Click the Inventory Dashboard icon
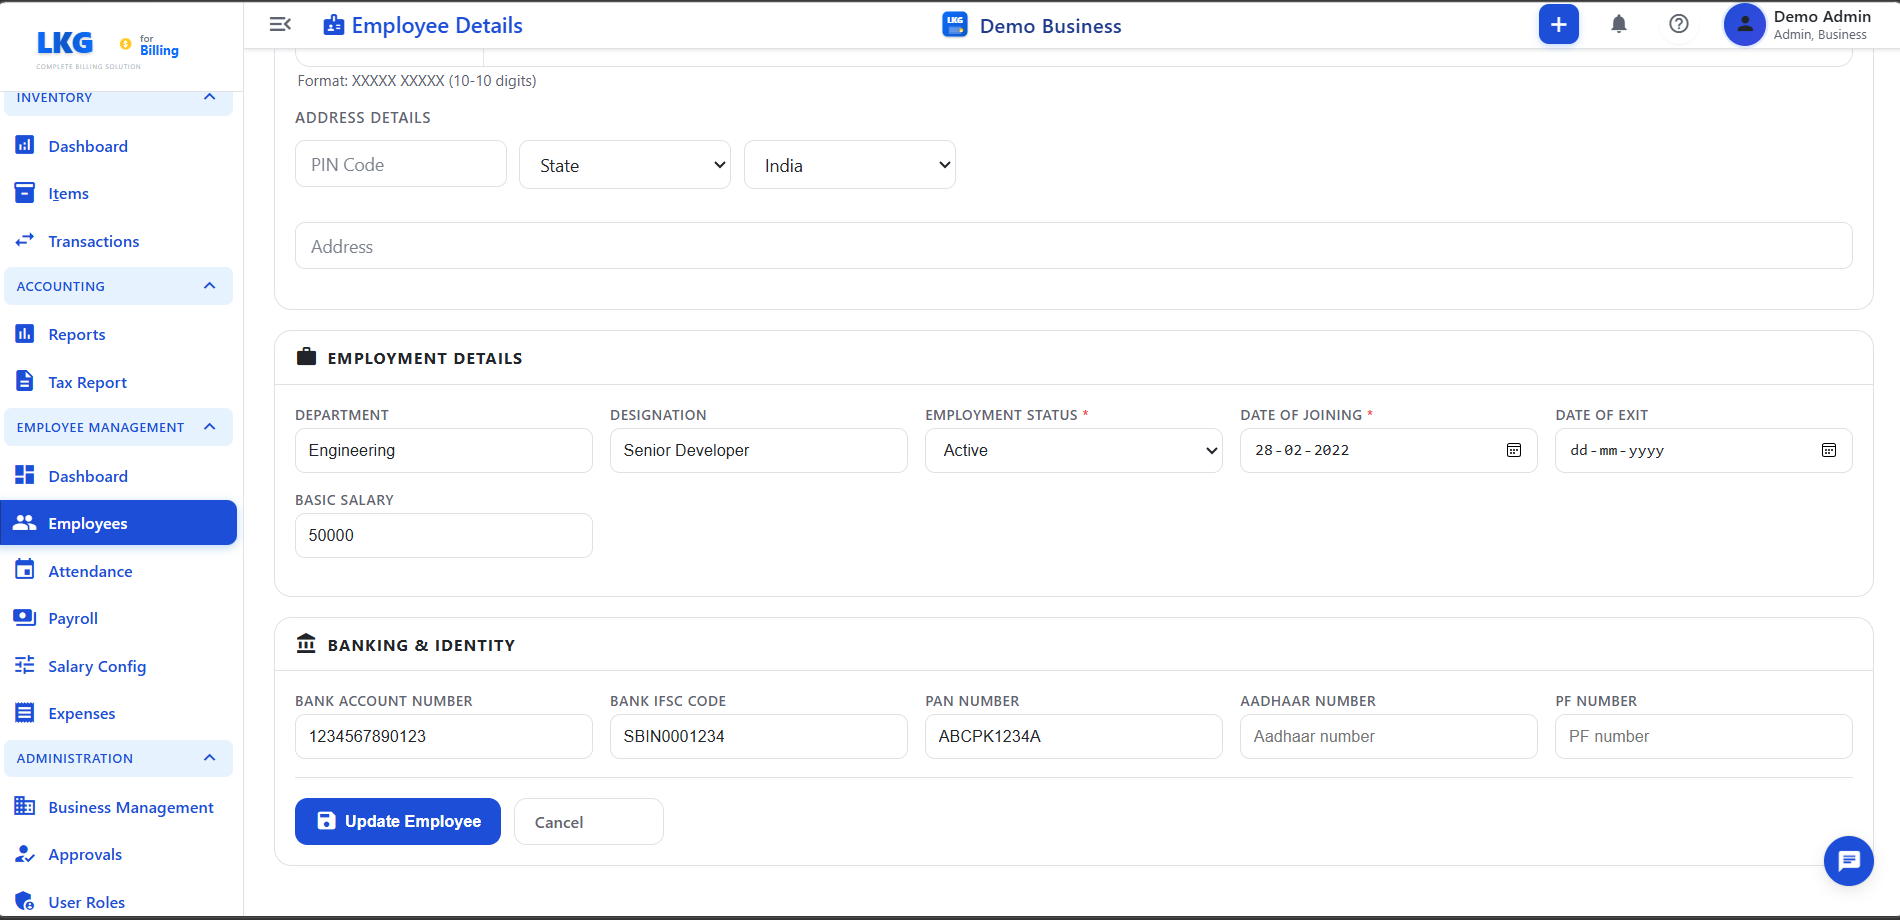1900x920 pixels. (x=25, y=145)
